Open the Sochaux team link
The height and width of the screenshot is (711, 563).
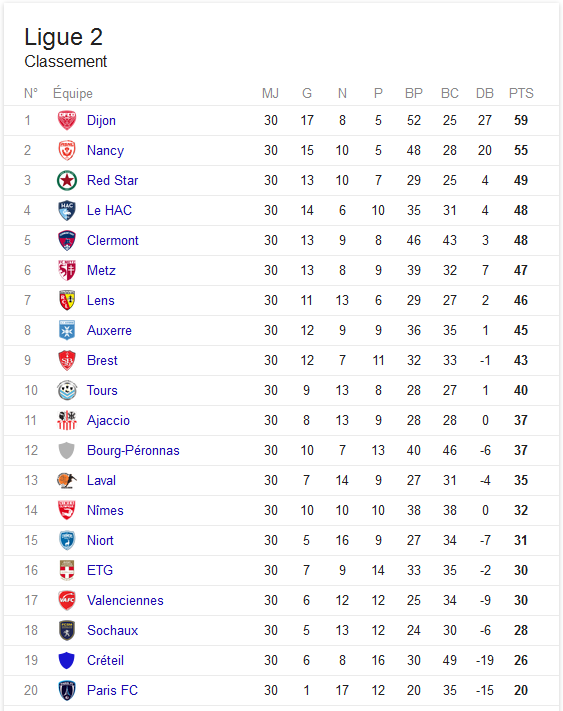(112, 630)
